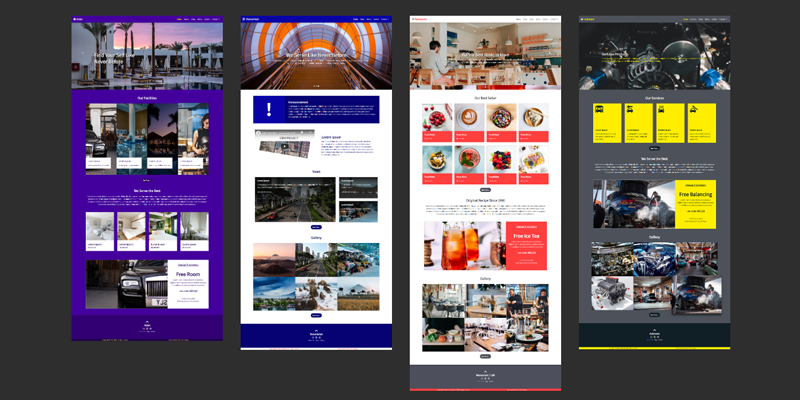This screenshot has width=800, height=400.
Task: Open the Contact dropdown in the blue template navbar
Action: [x=385, y=19]
